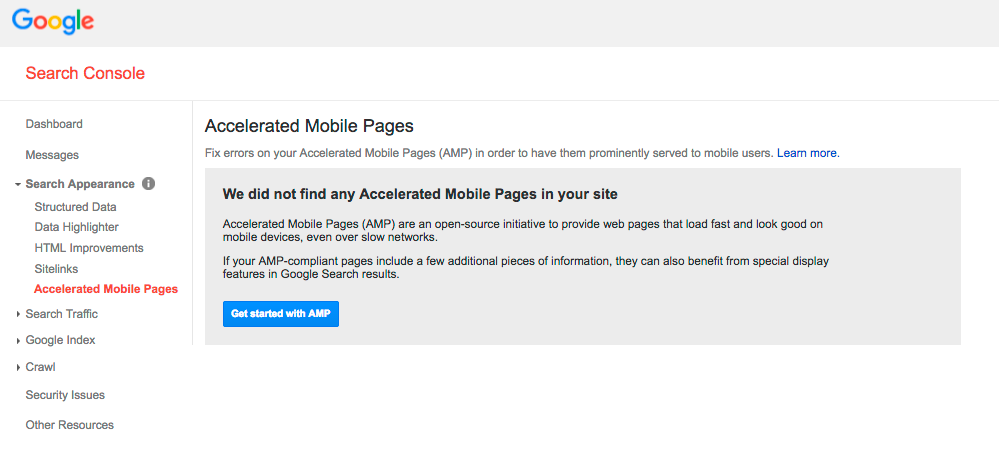Go to Dashboard in the sidebar
The width and height of the screenshot is (999, 452).
54,124
